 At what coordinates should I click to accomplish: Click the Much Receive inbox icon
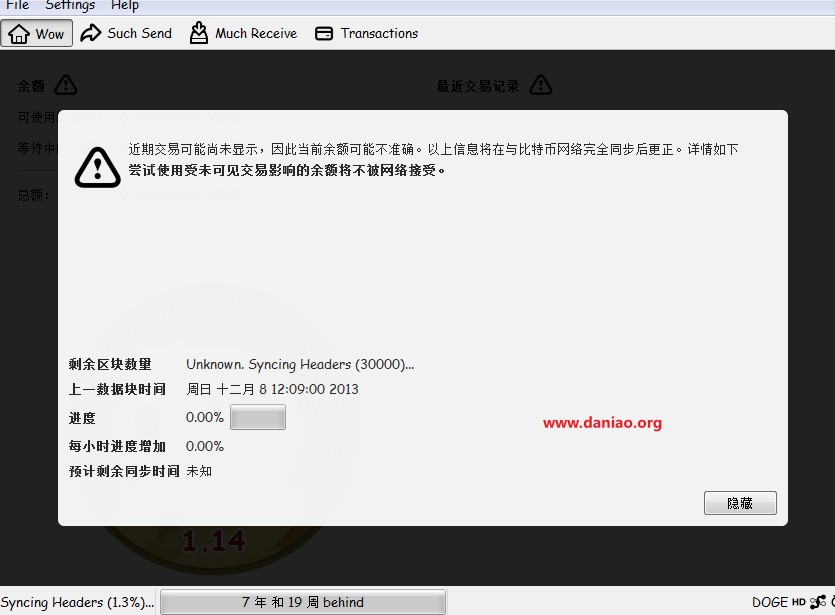199,32
